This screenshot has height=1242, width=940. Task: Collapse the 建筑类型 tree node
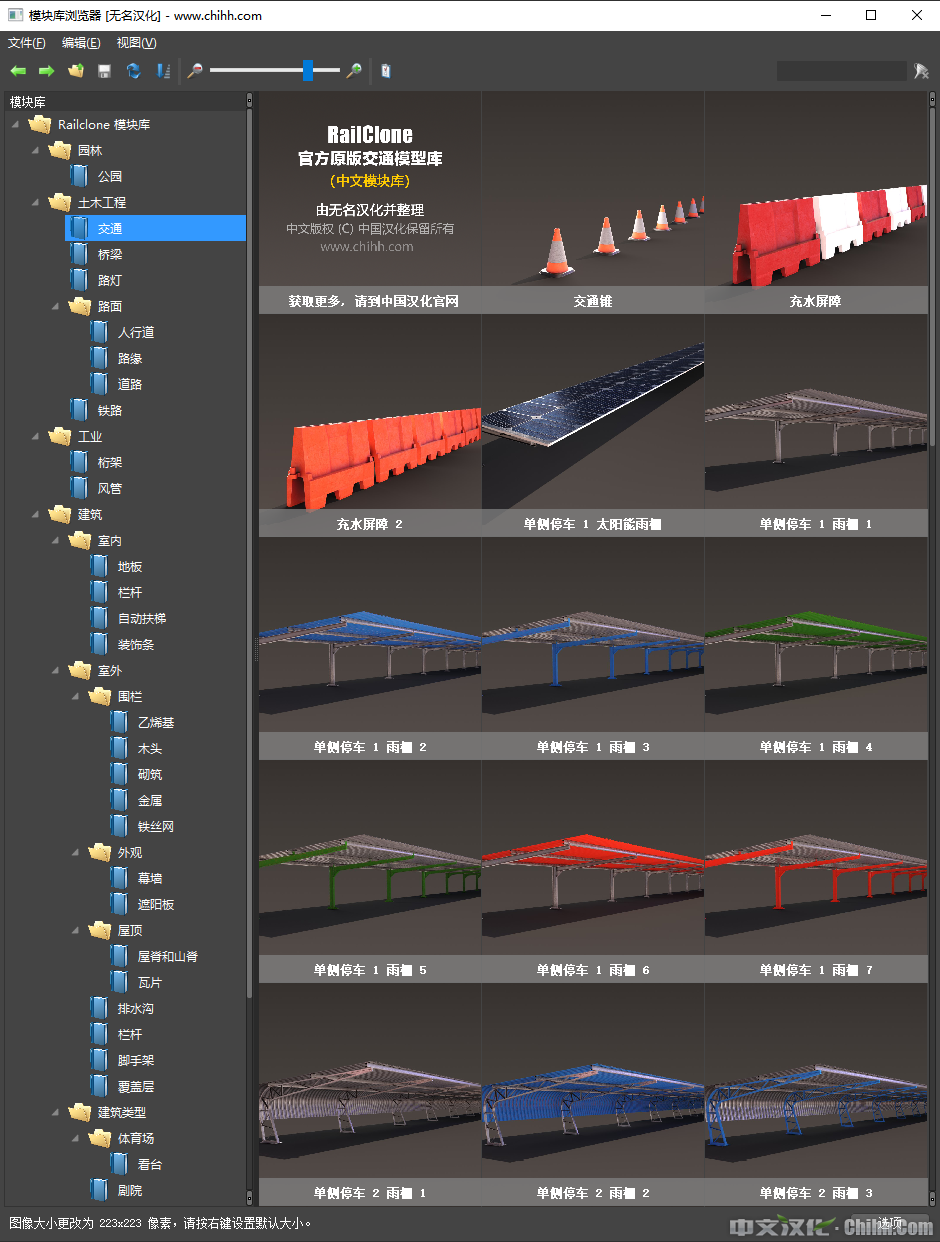(x=56, y=1112)
